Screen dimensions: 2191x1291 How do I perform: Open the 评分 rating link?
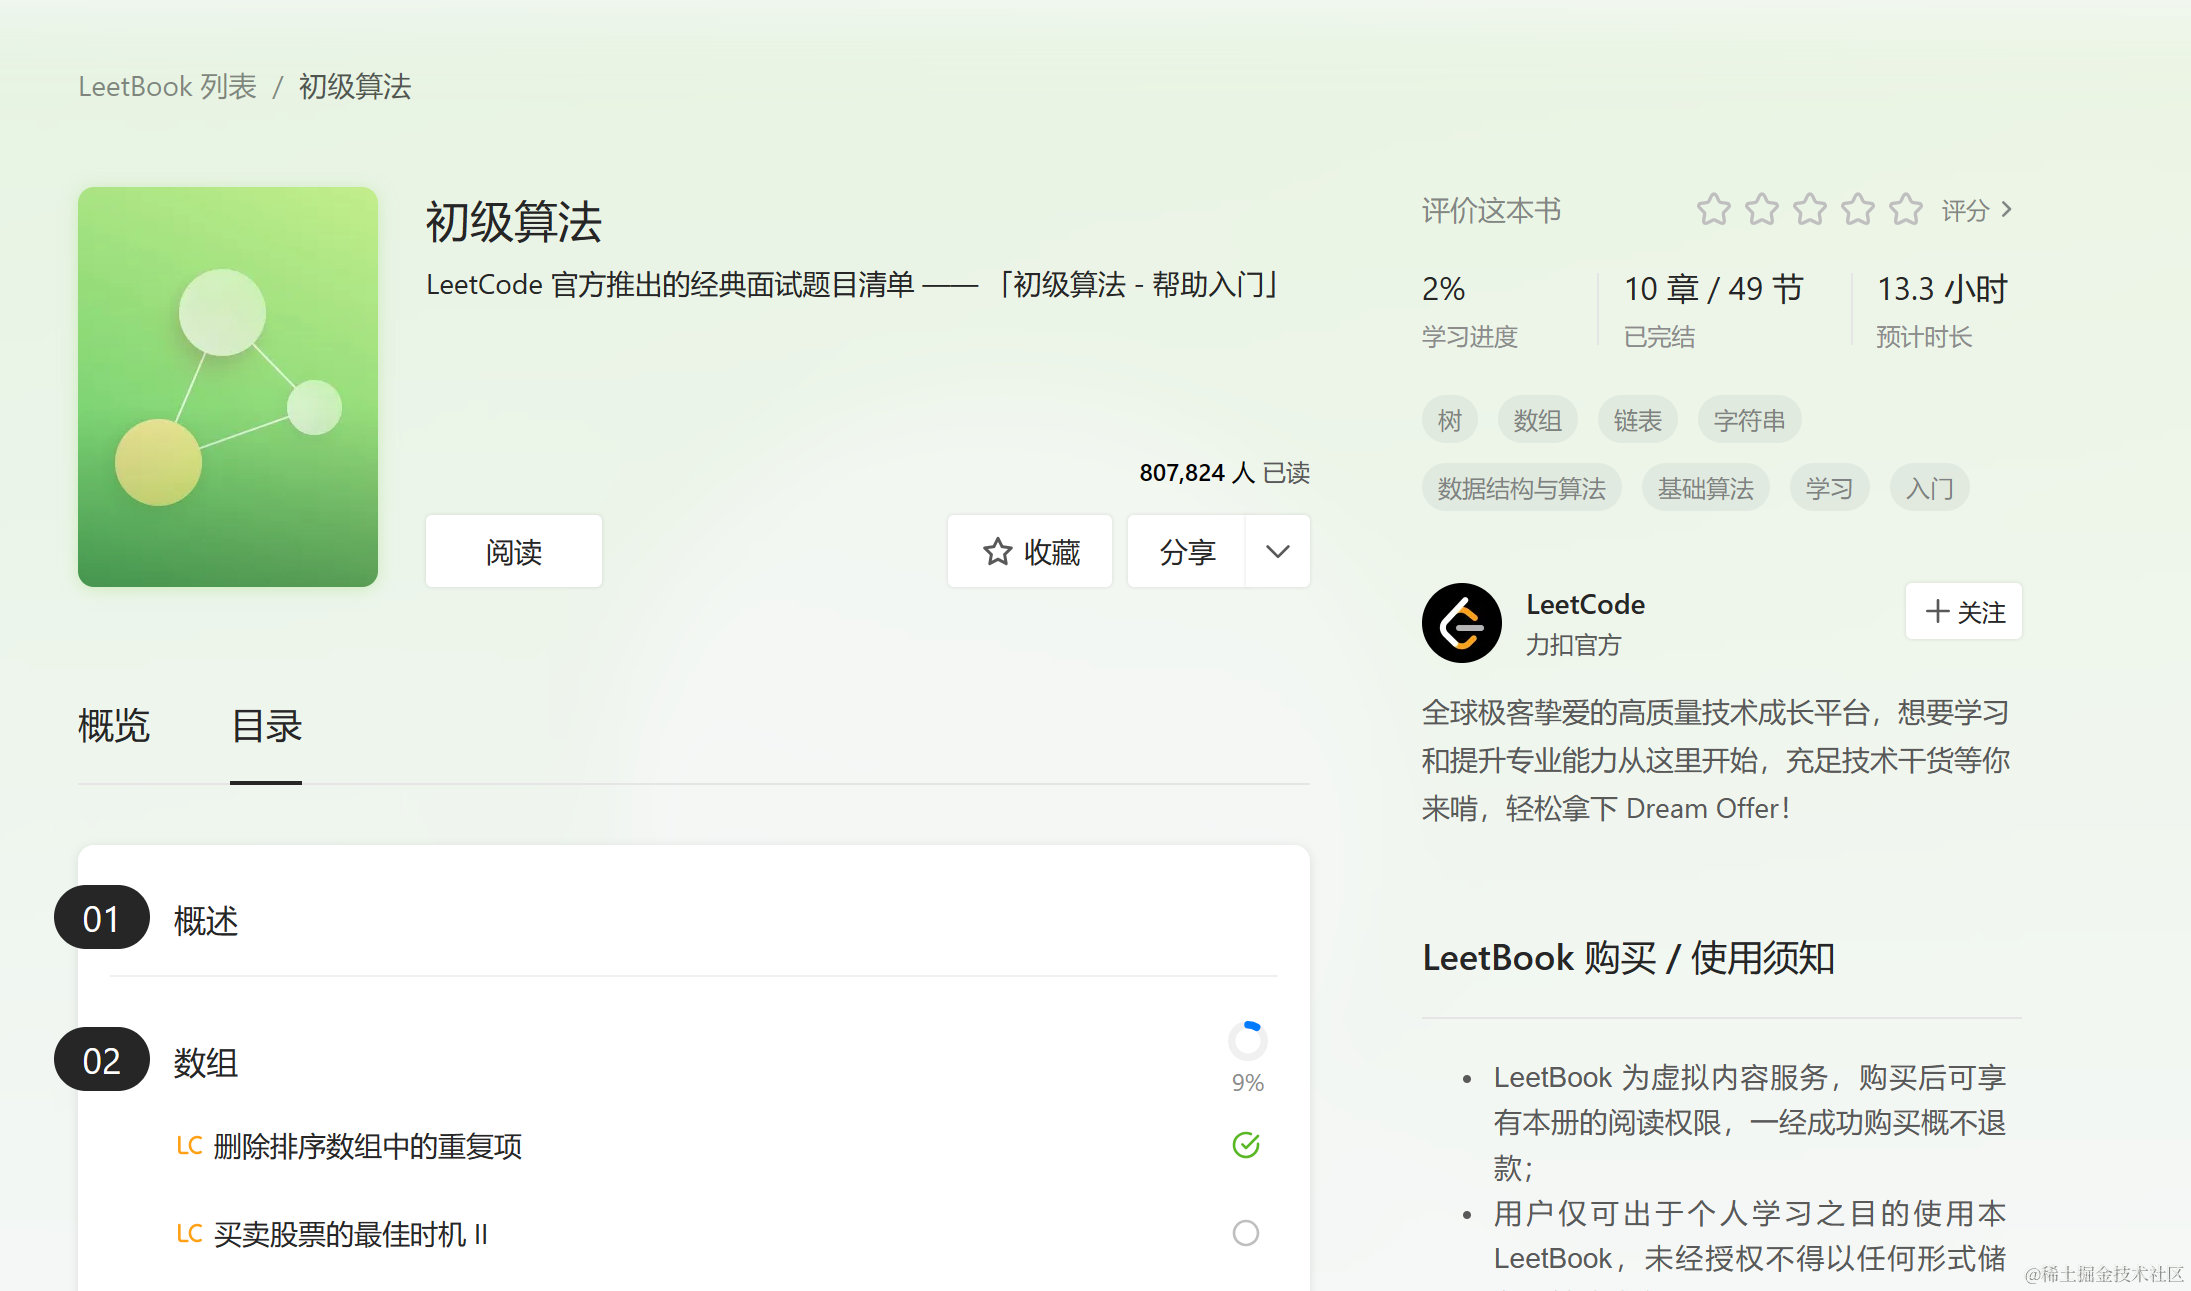pos(1976,210)
